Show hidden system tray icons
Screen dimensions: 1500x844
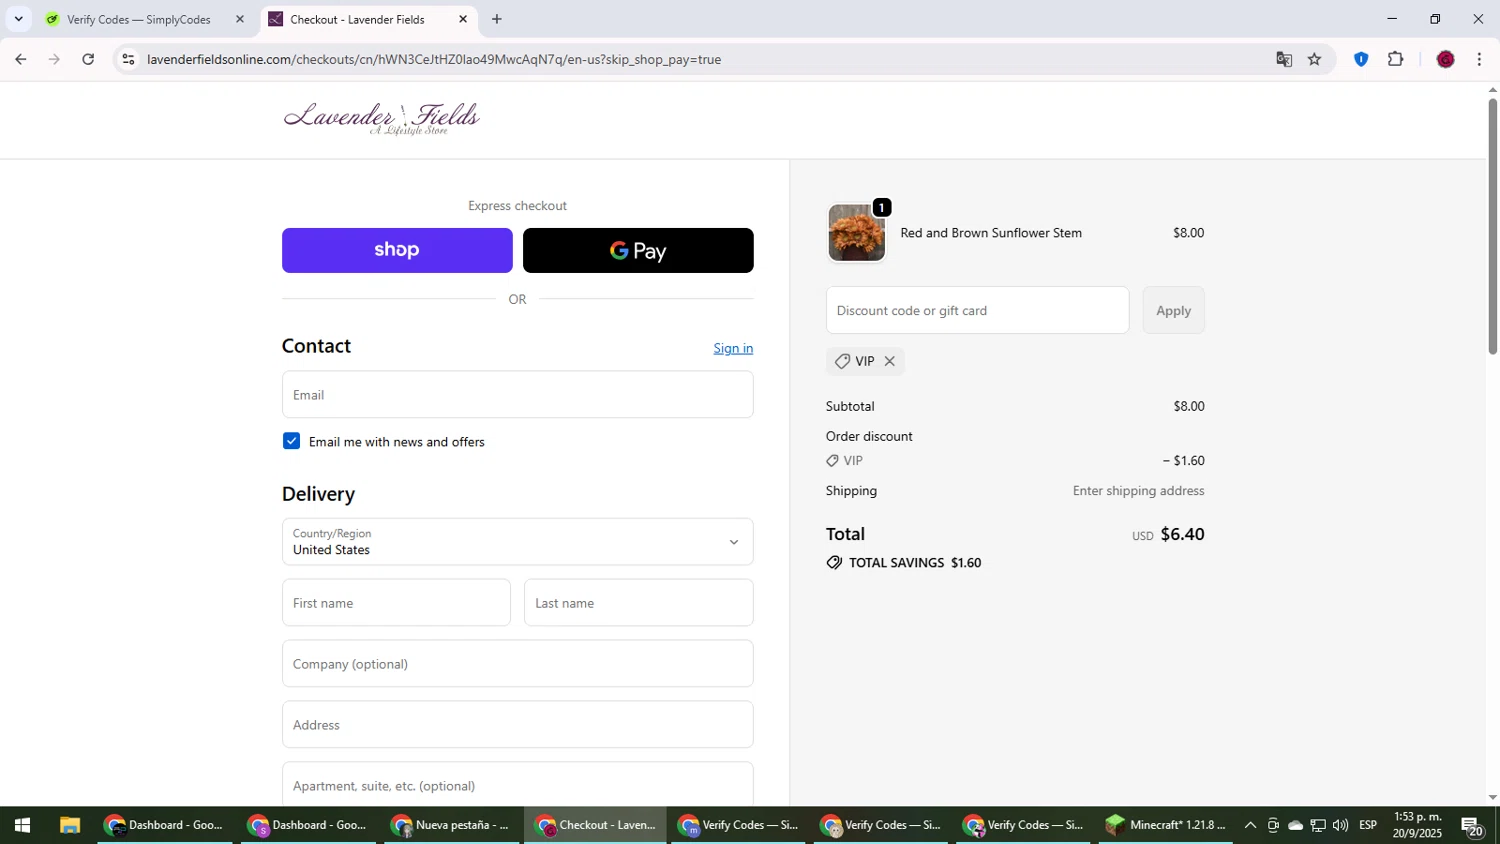1250,825
